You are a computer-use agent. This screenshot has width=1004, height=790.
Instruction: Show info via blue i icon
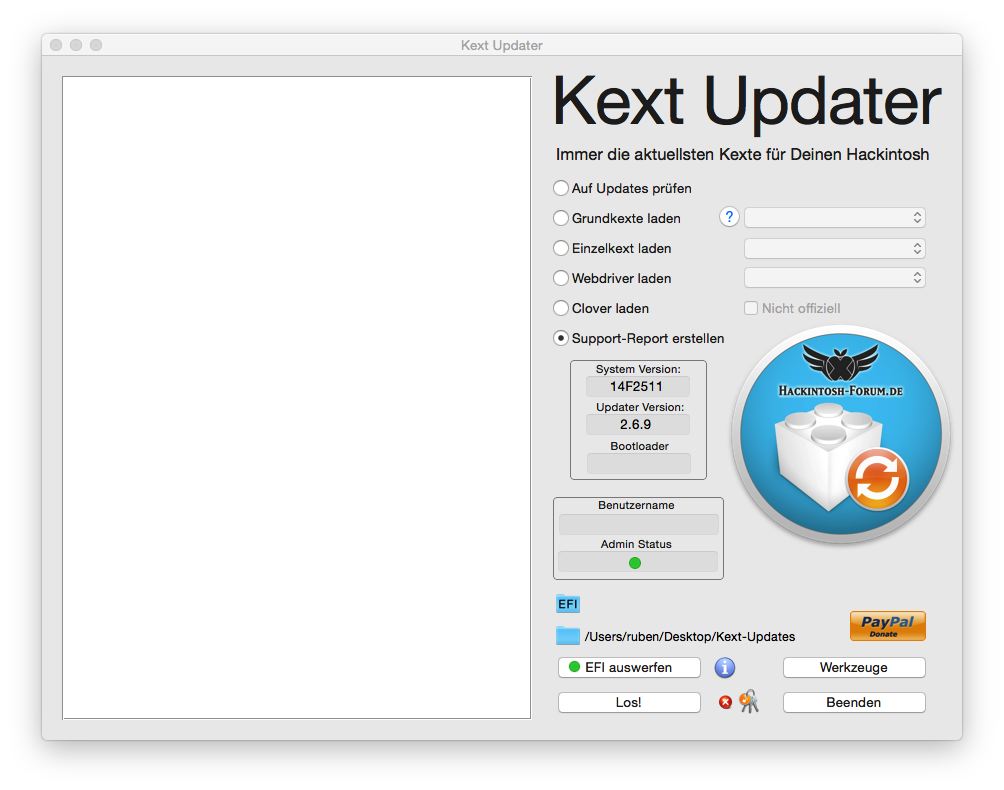725,668
